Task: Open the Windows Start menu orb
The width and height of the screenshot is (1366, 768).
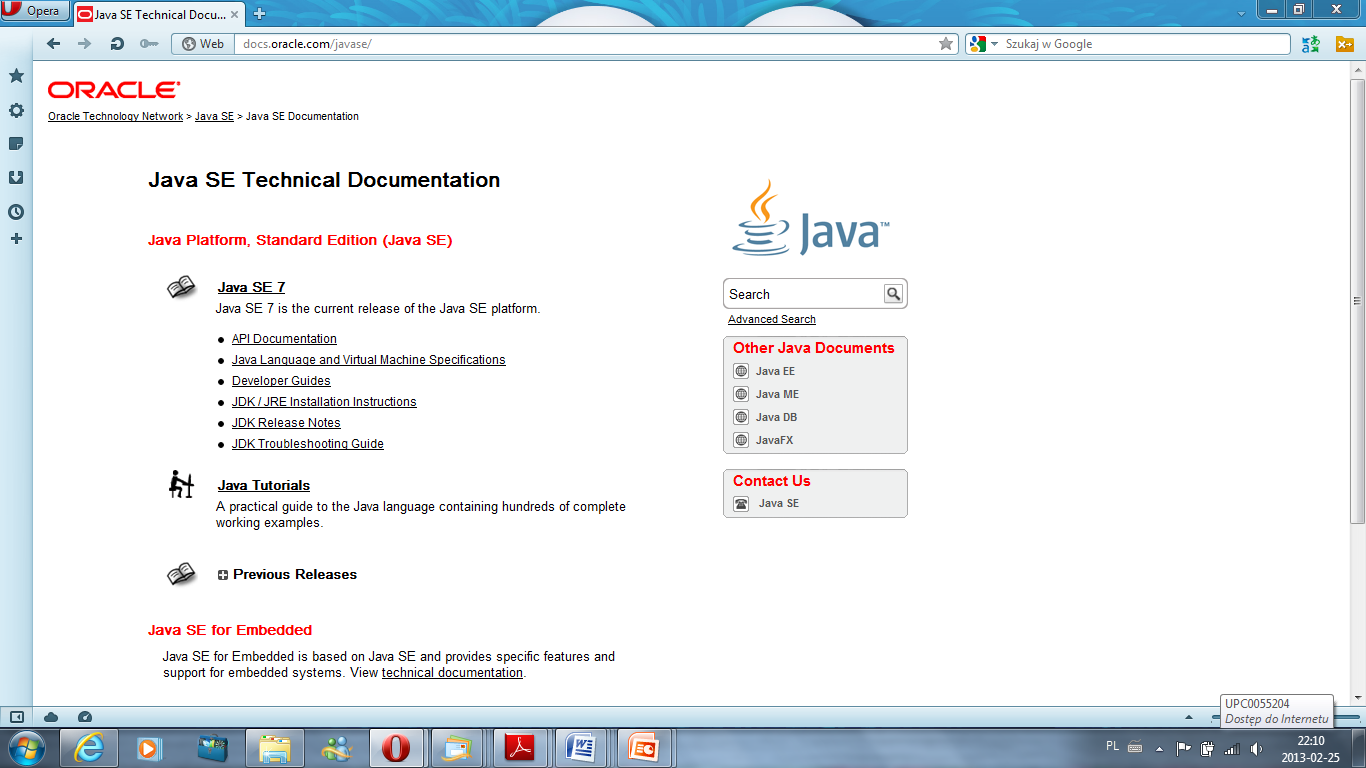Action: (x=27, y=747)
